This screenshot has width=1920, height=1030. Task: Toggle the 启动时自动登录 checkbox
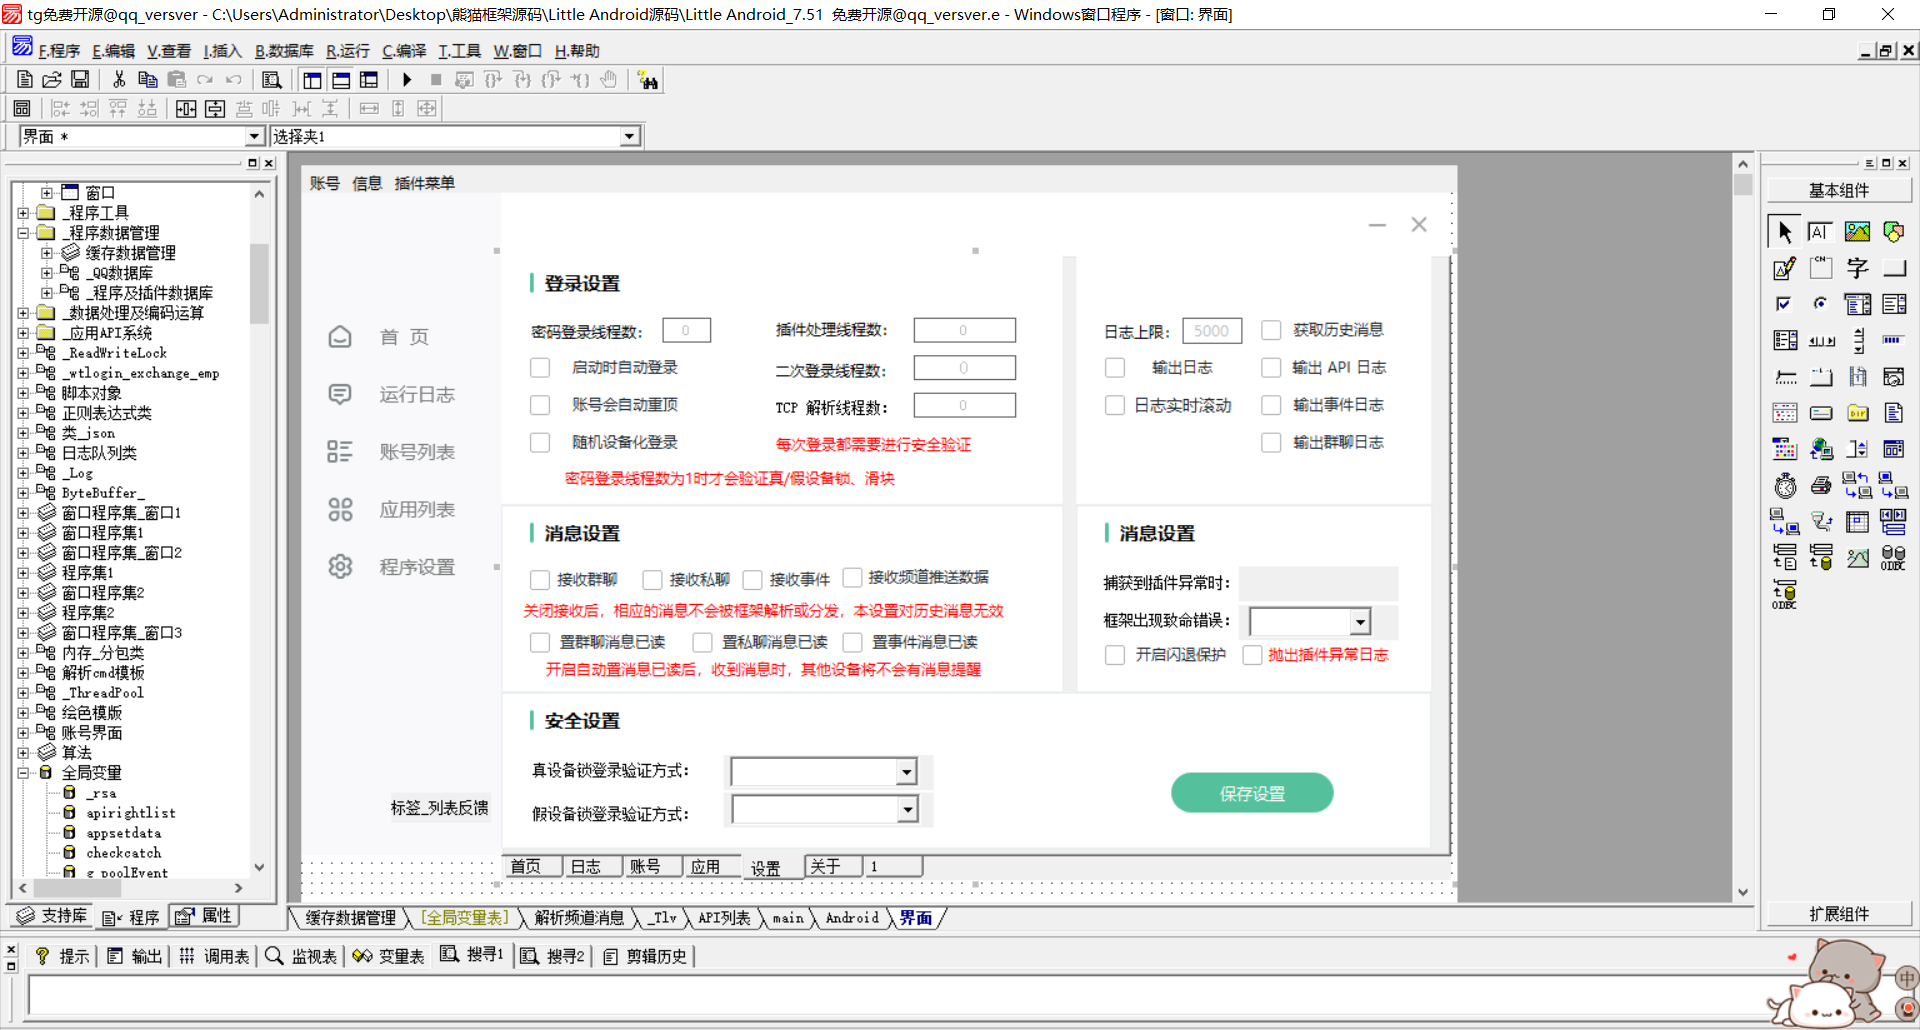click(x=540, y=368)
